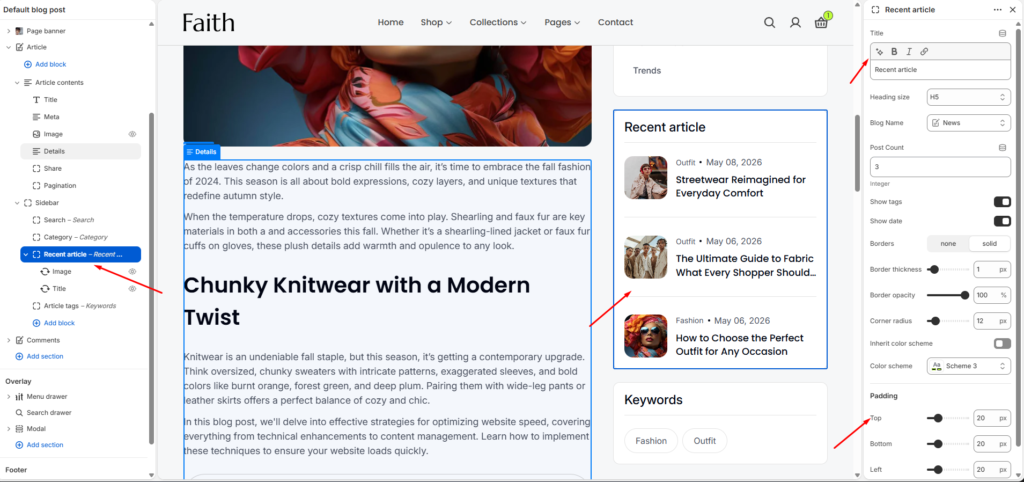The image size is (1024, 482).
Task: Expand the Menu drawer section
Action: point(8,396)
